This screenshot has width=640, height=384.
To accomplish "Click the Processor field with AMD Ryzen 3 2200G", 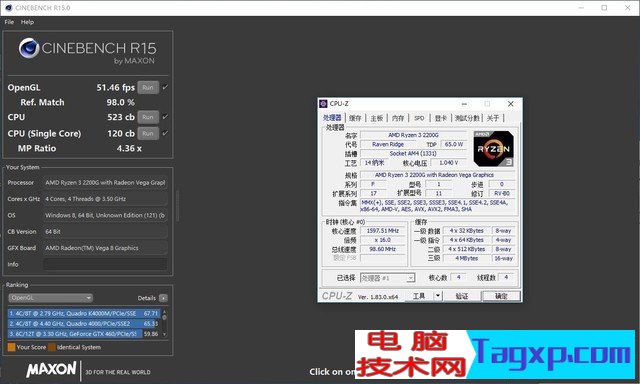I will pos(105,182).
